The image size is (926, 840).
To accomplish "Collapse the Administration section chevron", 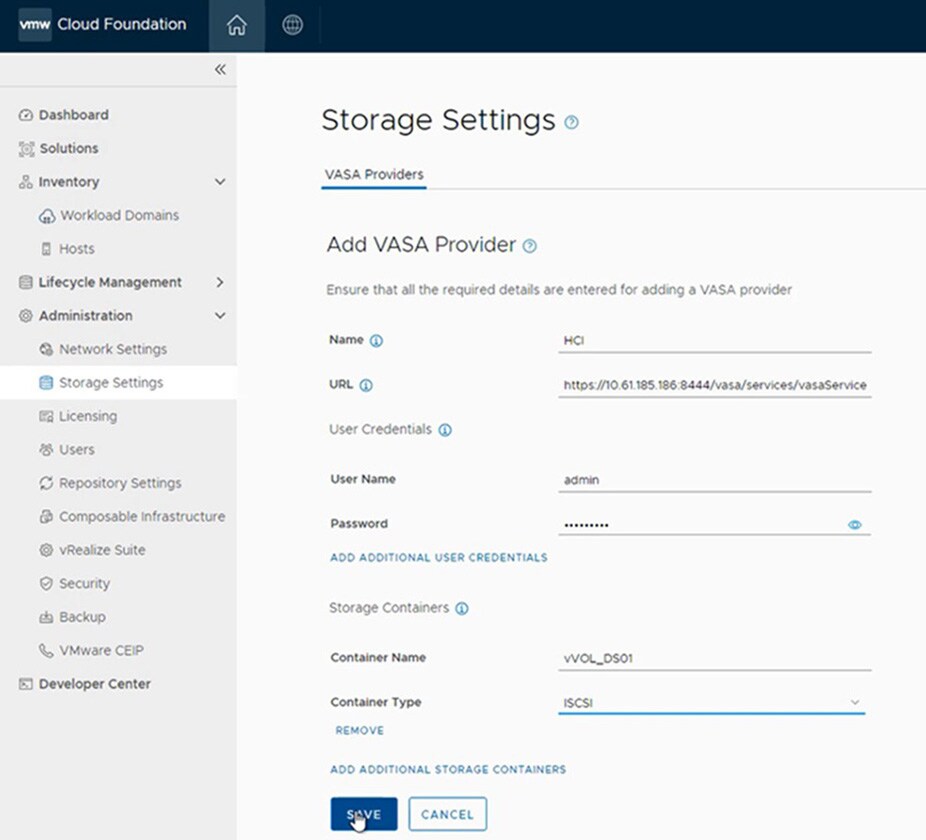I will pos(220,316).
